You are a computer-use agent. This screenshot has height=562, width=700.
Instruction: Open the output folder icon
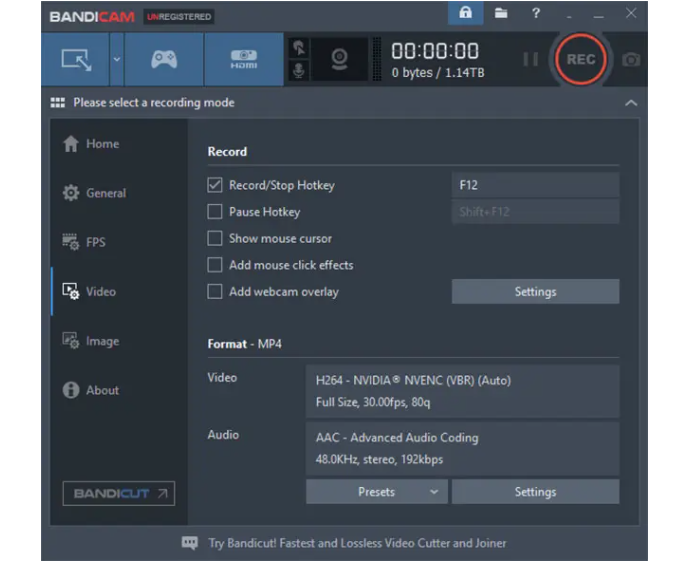coord(501,13)
